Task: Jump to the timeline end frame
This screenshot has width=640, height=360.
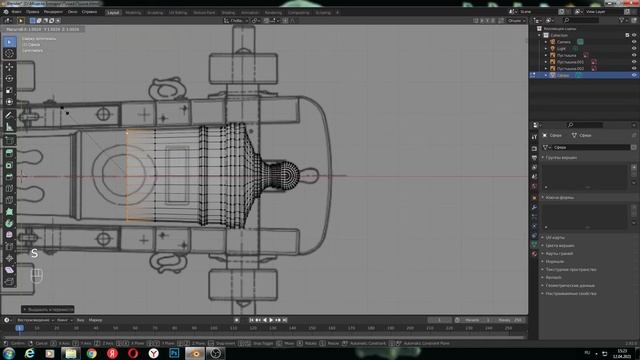Action: pyautogui.click(x=285, y=320)
